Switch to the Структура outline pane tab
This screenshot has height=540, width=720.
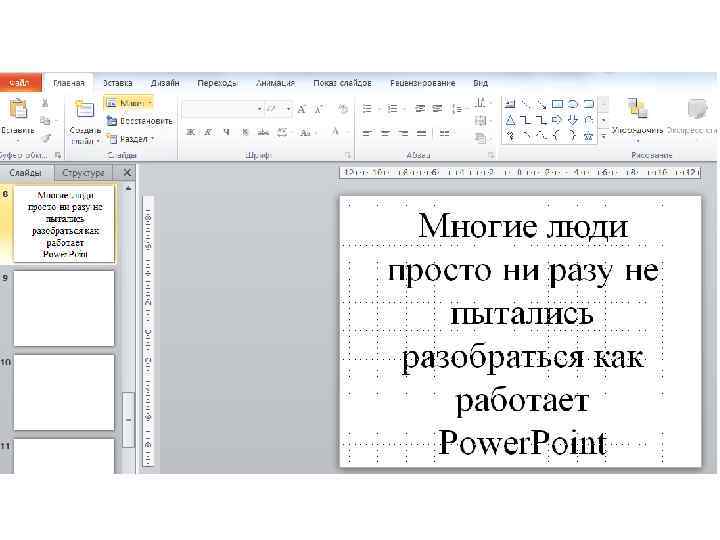[83, 173]
